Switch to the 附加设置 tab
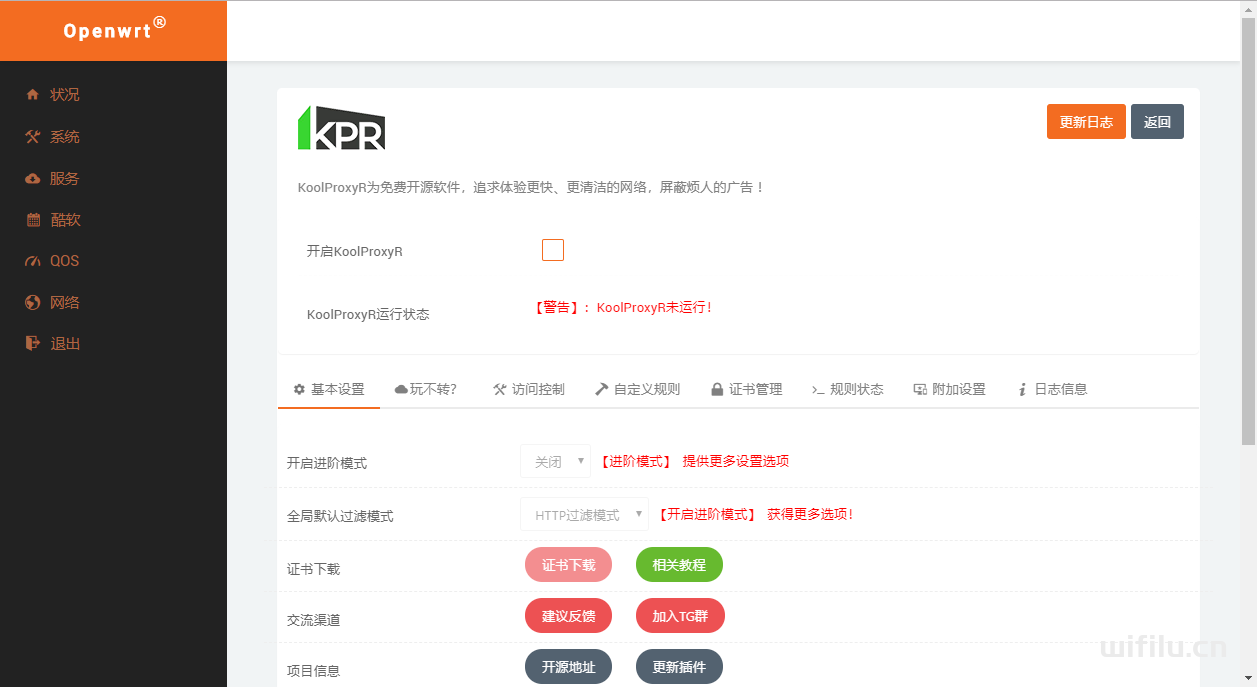This screenshot has width=1257, height=687. [x=950, y=390]
